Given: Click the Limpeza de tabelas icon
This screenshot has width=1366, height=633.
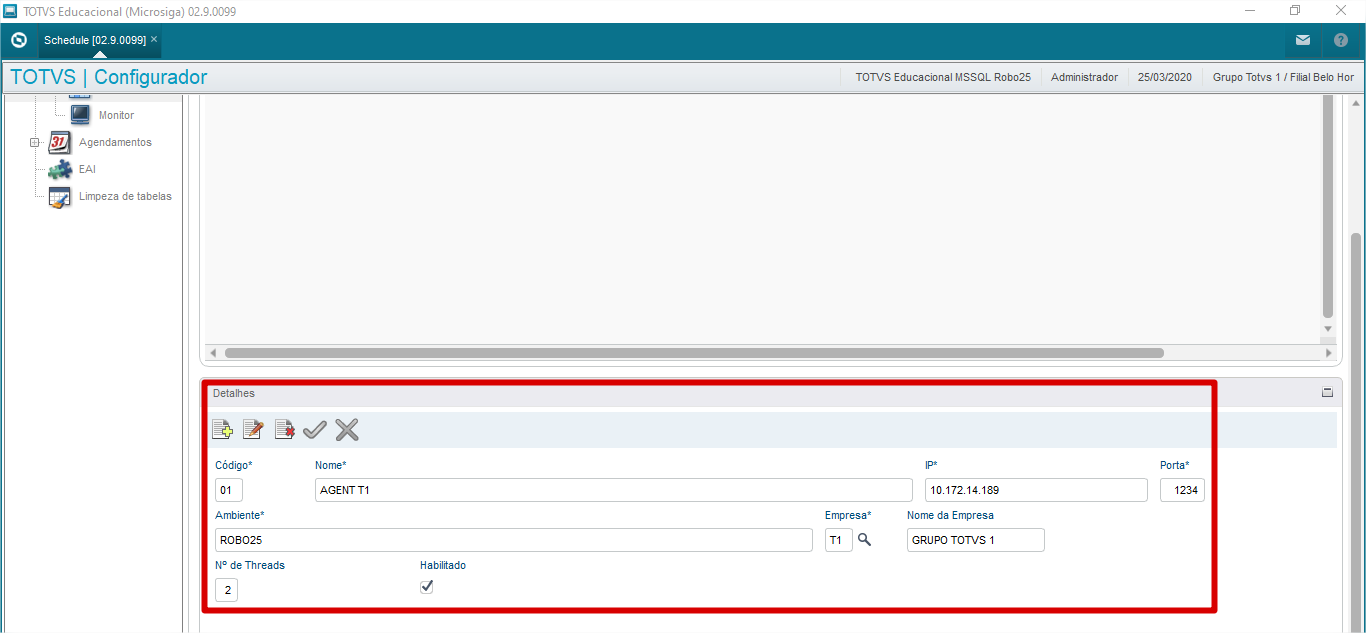Looking at the screenshot, I should tap(60, 196).
